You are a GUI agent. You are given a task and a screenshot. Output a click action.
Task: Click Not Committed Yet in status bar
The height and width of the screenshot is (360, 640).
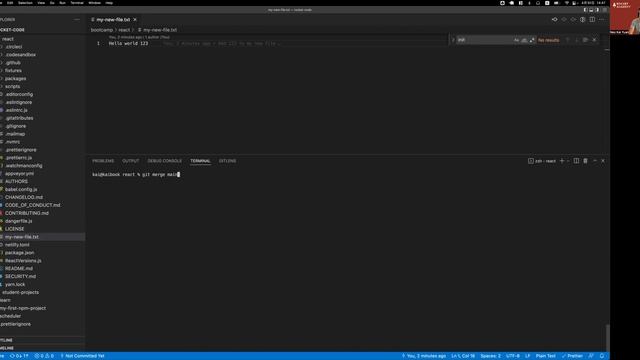[82, 356]
